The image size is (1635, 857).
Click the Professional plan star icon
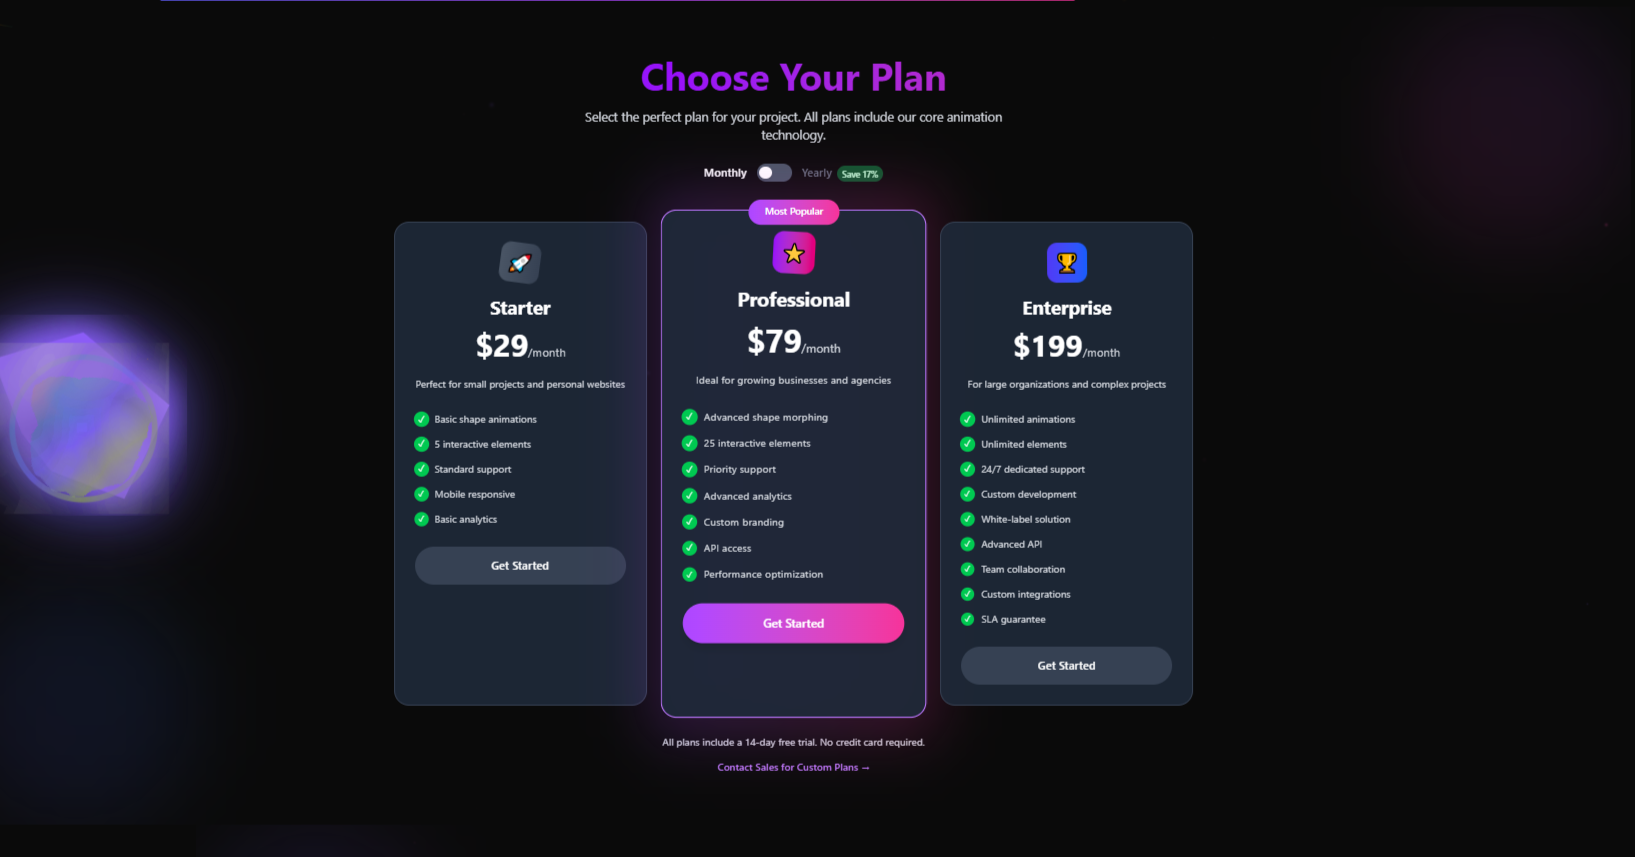point(794,254)
